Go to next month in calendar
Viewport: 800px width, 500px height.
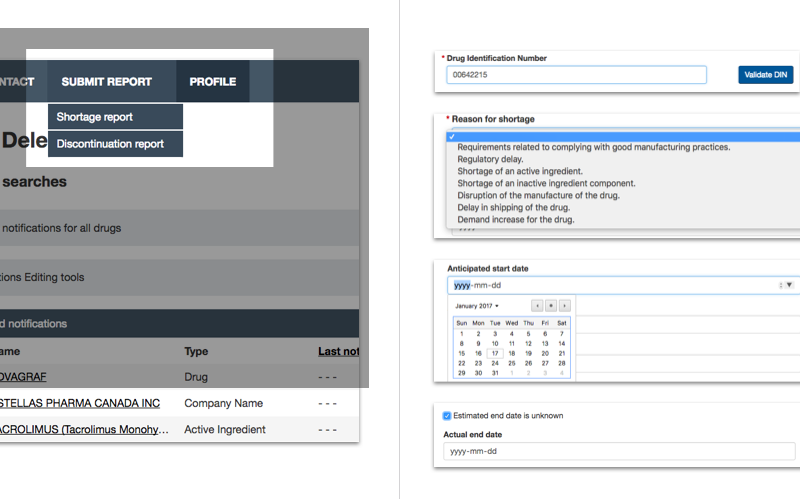click(565, 305)
